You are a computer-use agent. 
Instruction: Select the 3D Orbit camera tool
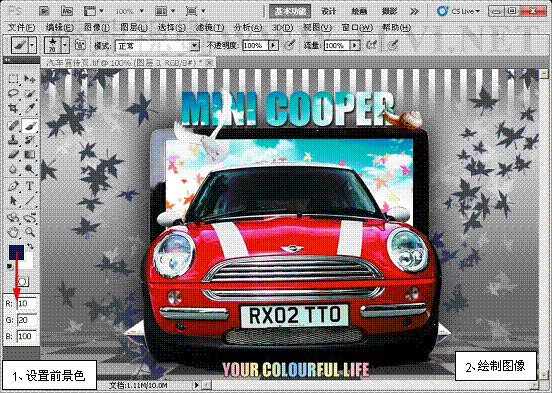30,218
